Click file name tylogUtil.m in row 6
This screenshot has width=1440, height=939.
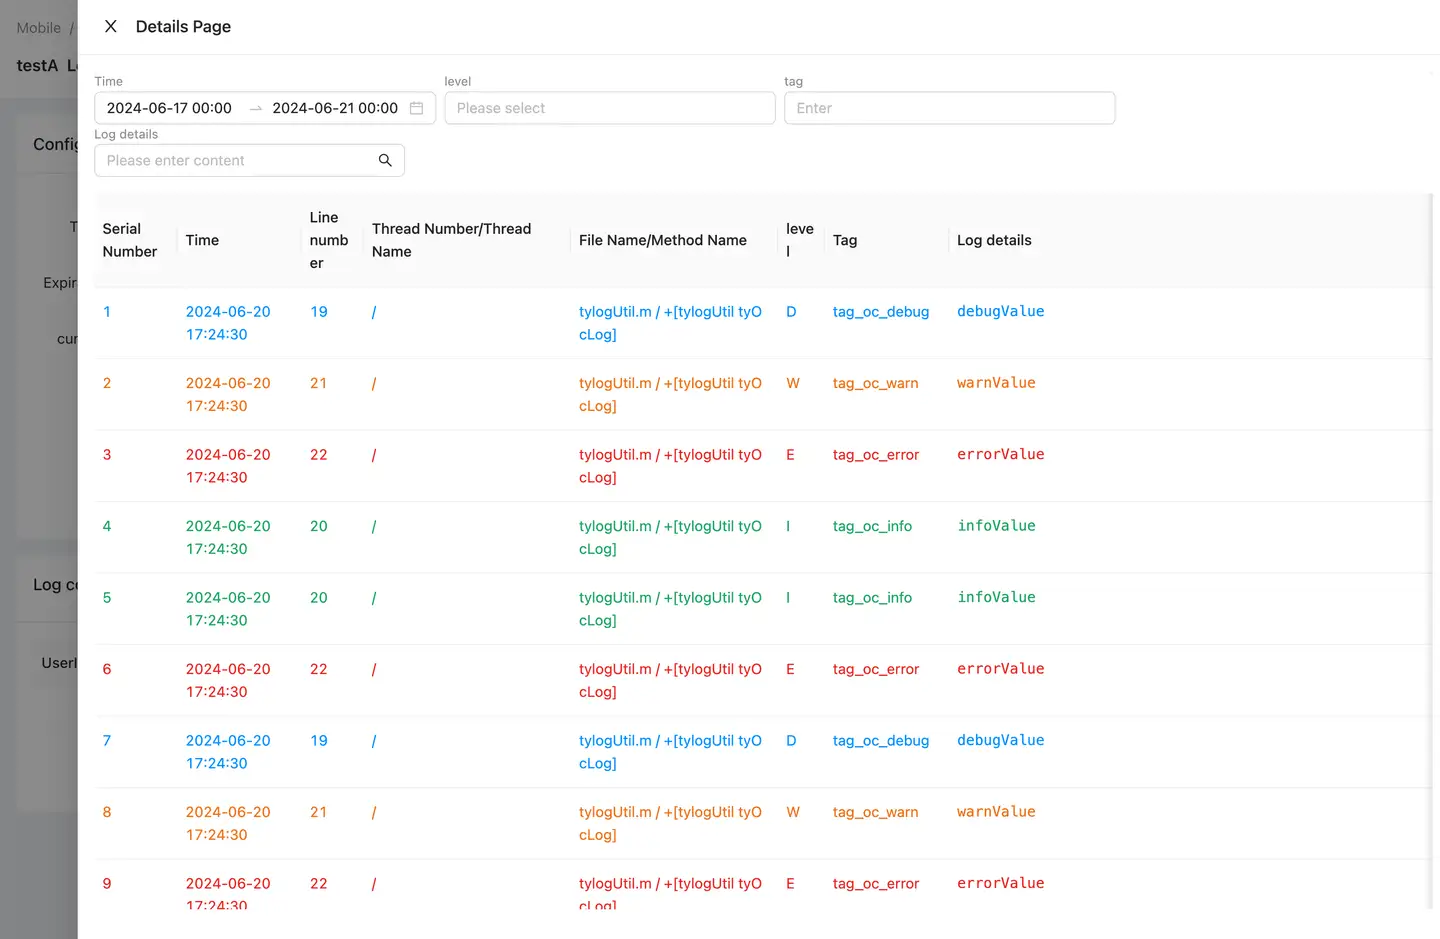click(615, 669)
